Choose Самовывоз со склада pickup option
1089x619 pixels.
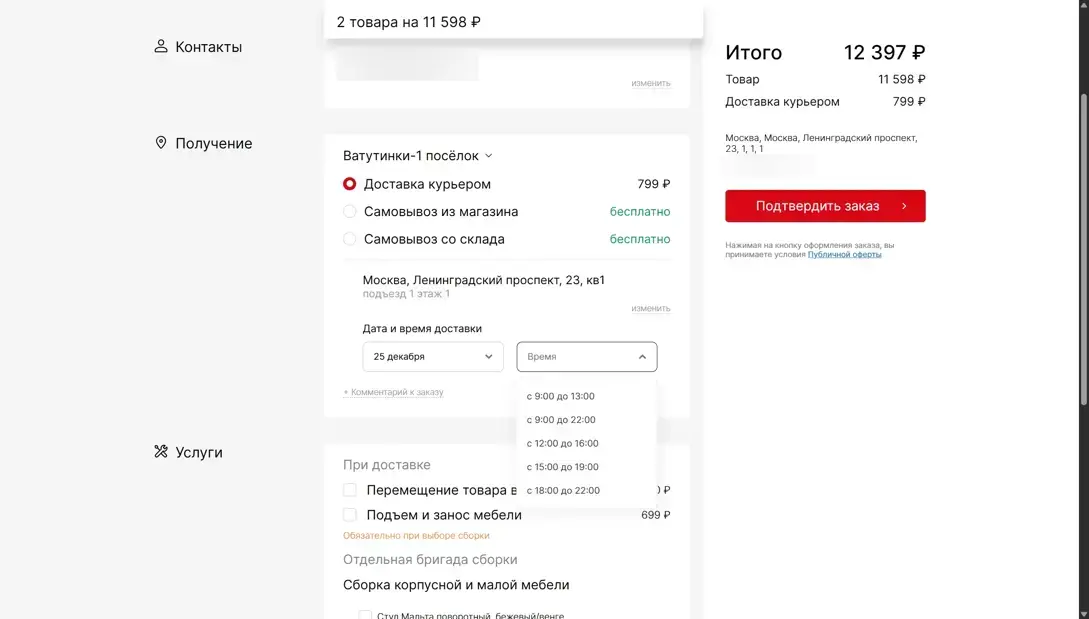350,239
